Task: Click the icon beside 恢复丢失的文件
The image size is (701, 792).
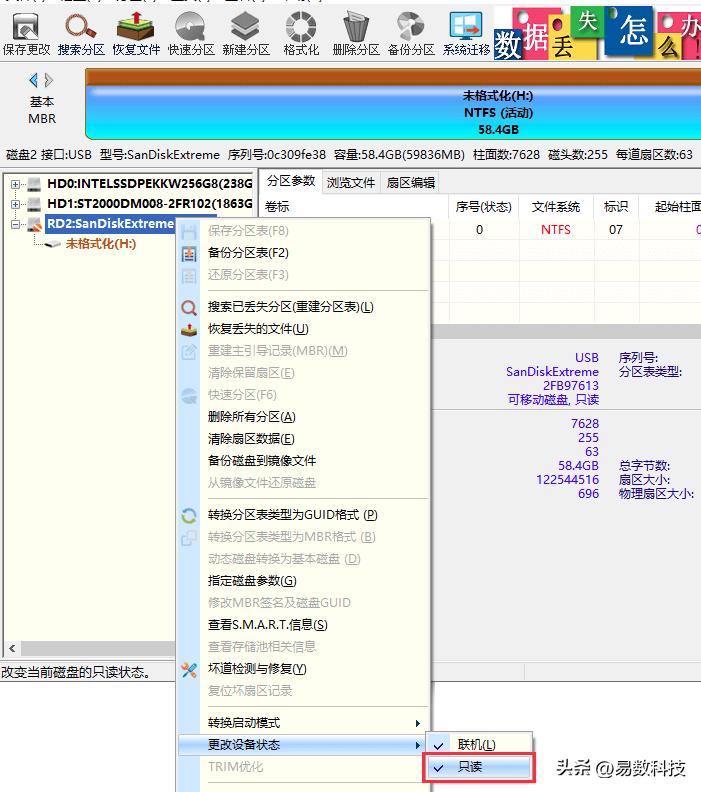Action: (x=189, y=329)
